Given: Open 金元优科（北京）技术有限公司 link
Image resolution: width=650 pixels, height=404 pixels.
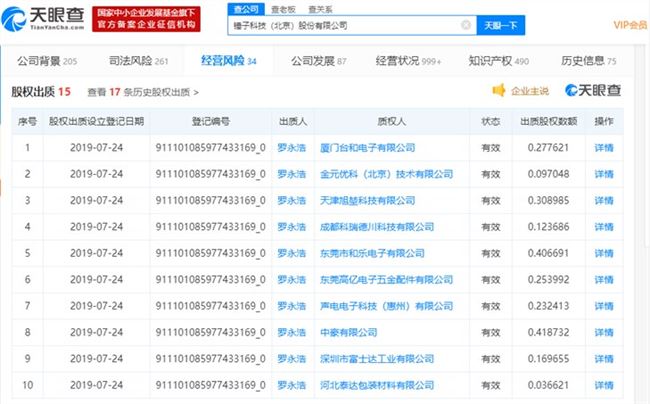Looking at the screenshot, I should (x=386, y=174).
